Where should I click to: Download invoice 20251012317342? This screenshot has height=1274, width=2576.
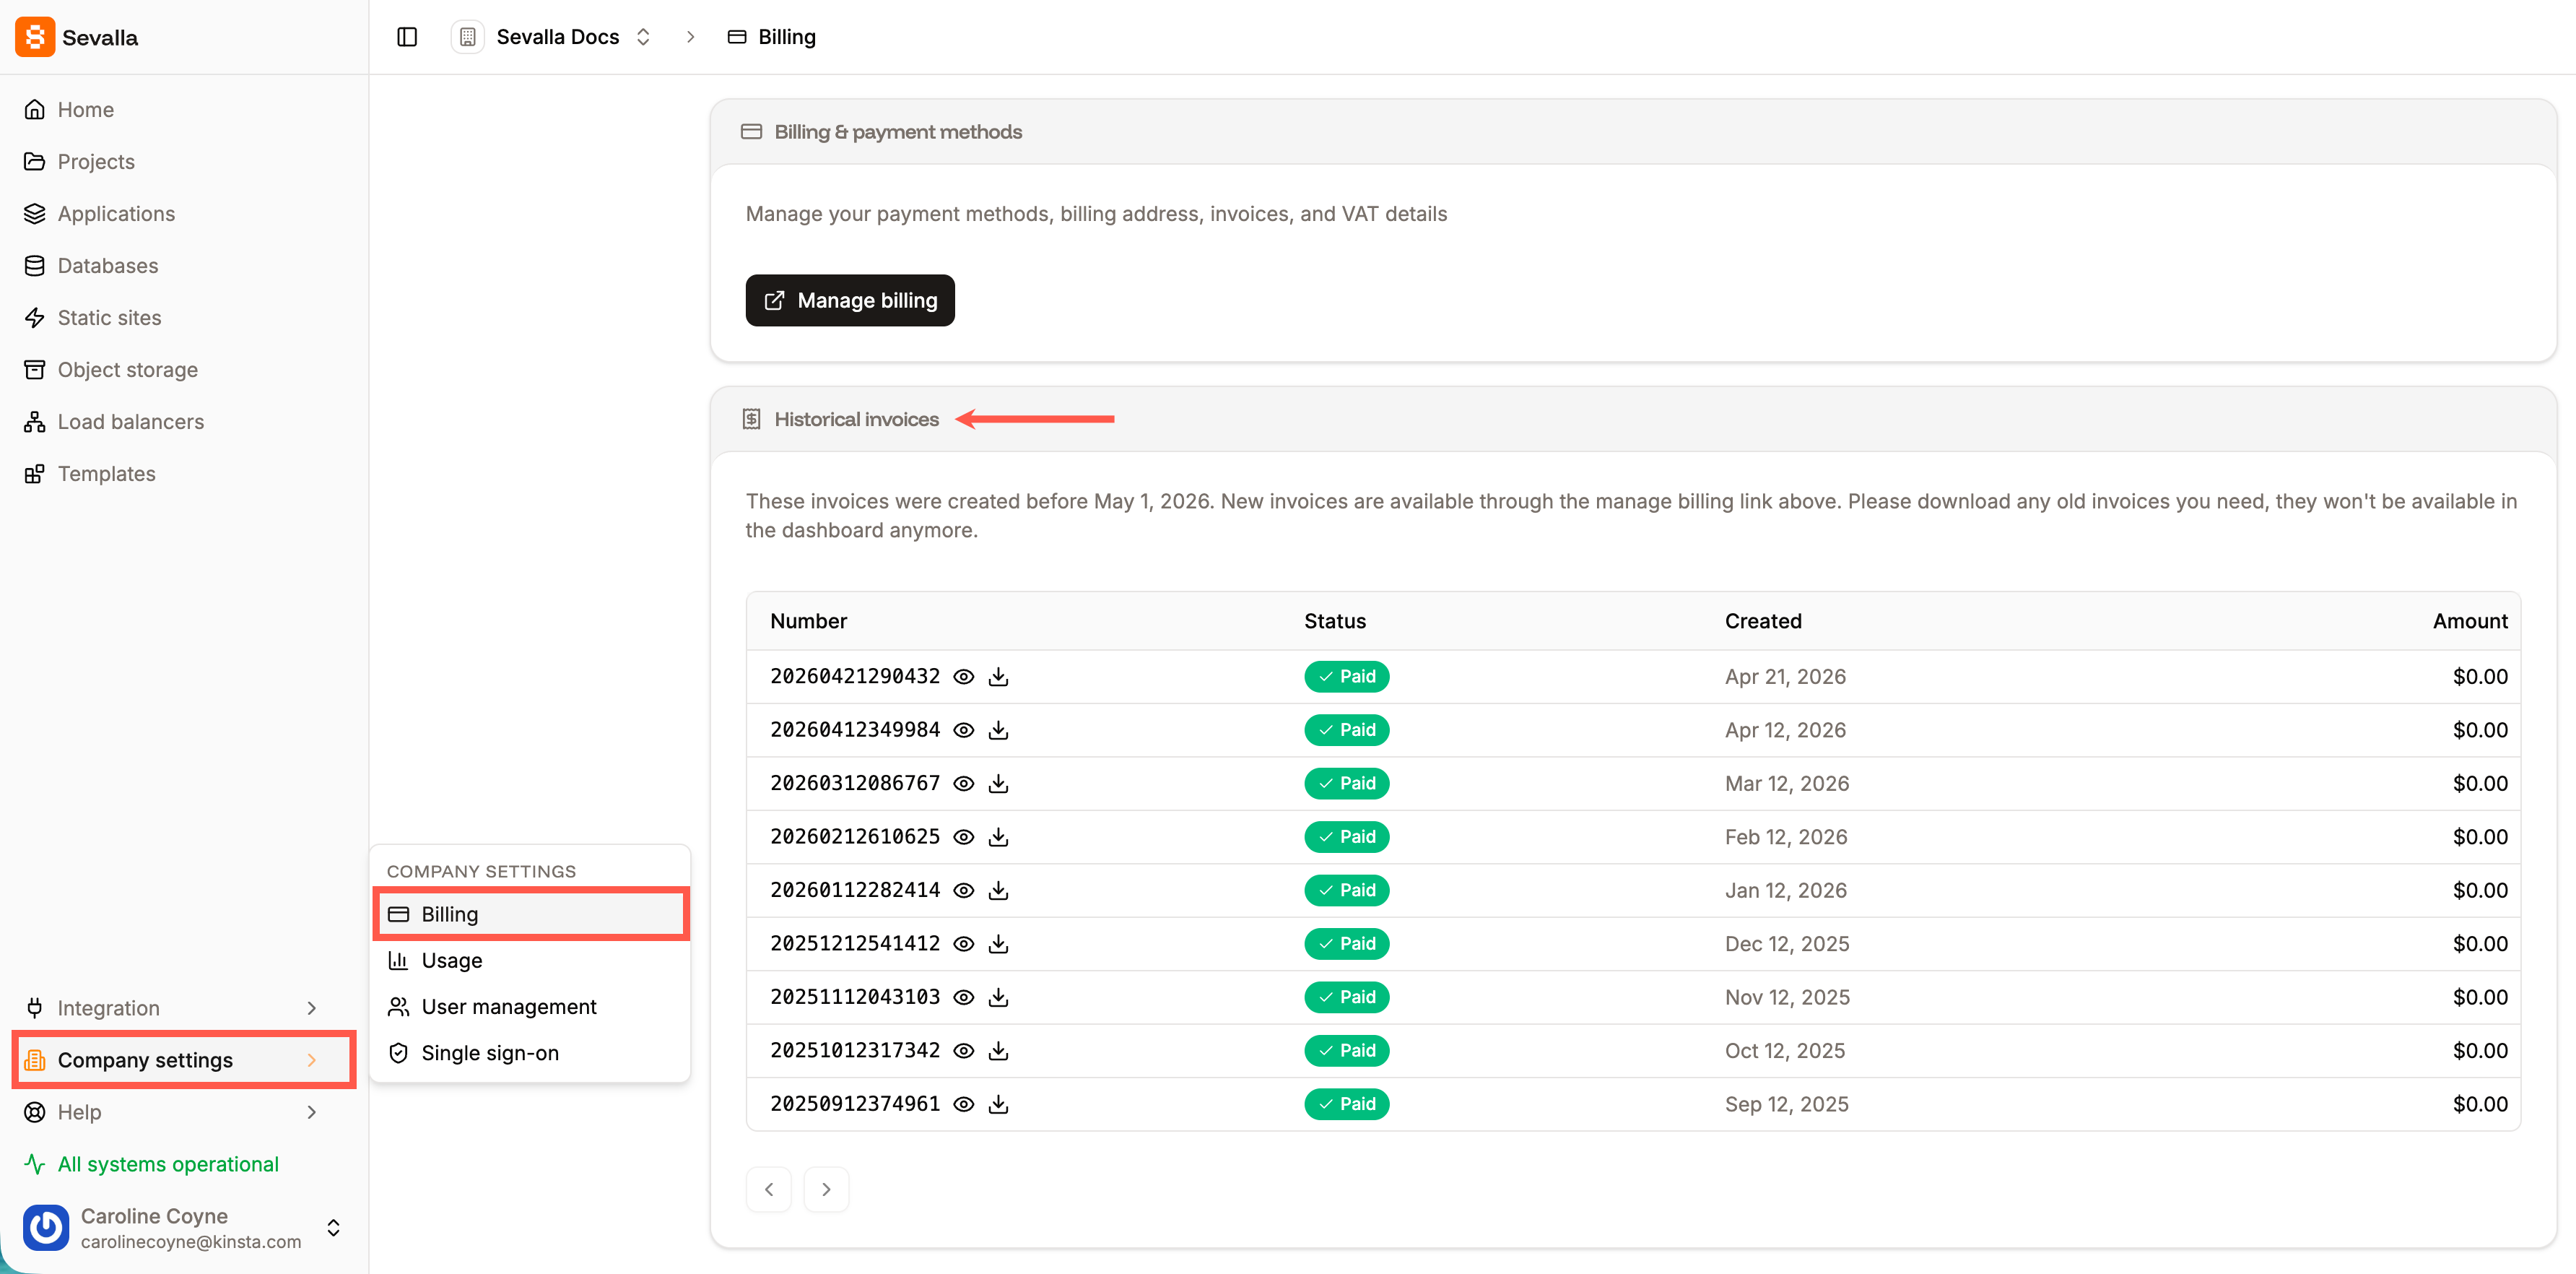[x=998, y=1051]
